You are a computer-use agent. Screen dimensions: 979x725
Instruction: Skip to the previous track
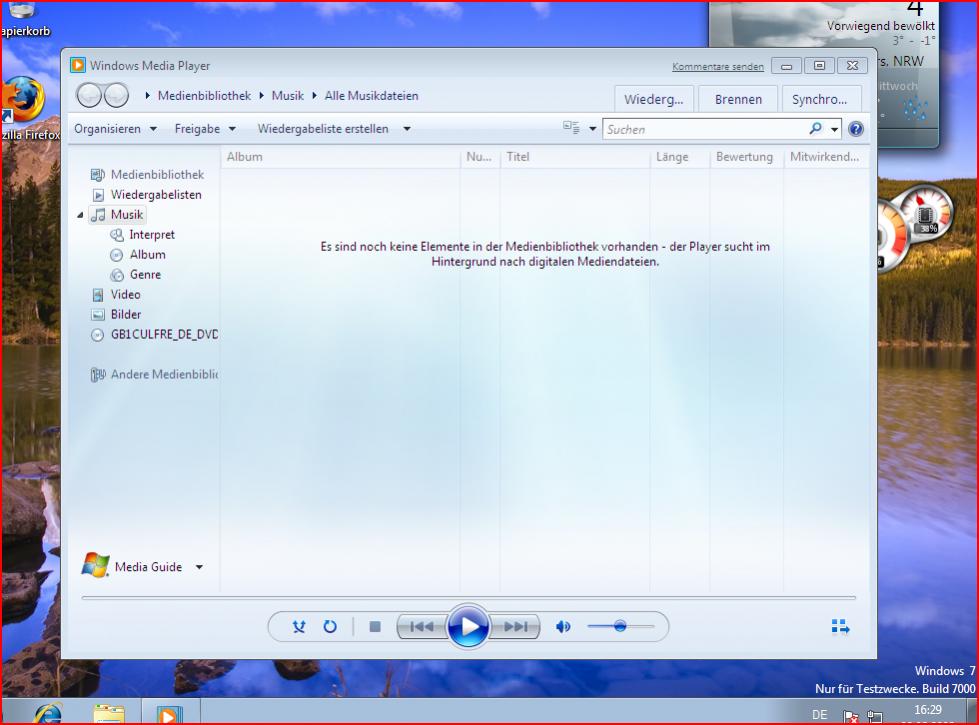[422, 626]
